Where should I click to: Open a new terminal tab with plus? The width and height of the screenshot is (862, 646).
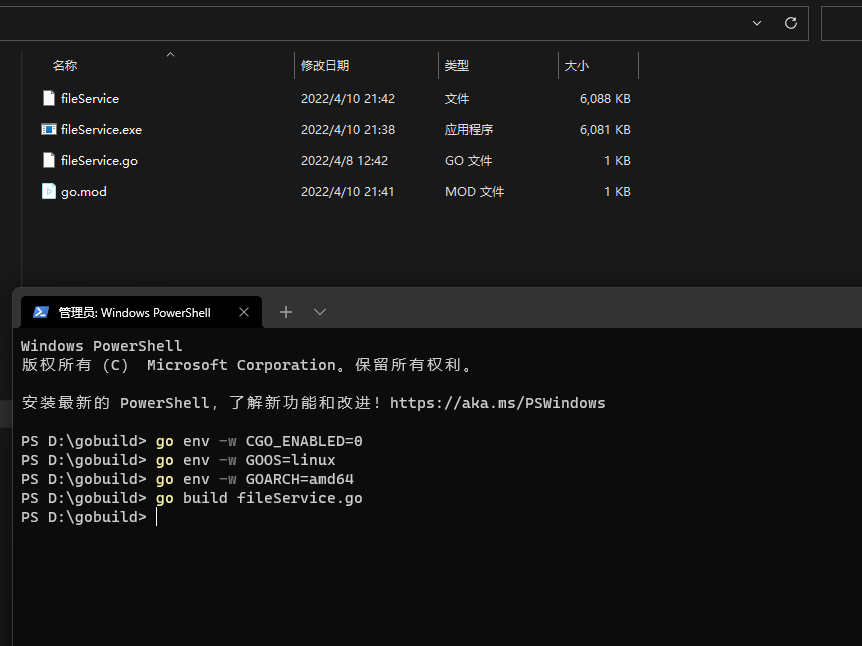tap(286, 312)
